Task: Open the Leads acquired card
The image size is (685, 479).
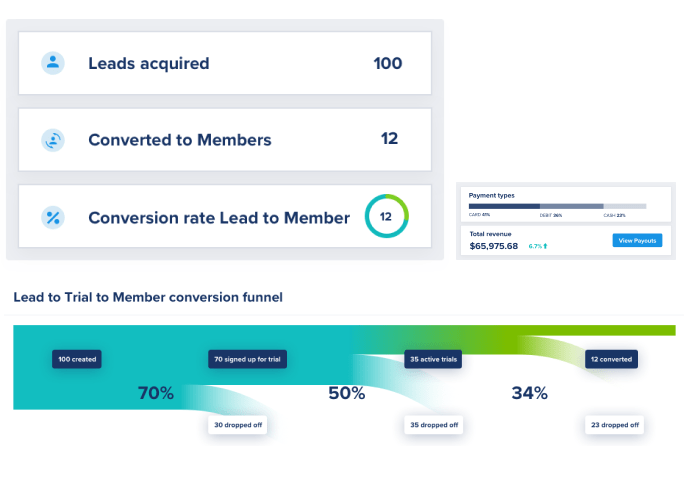Action: click(225, 64)
